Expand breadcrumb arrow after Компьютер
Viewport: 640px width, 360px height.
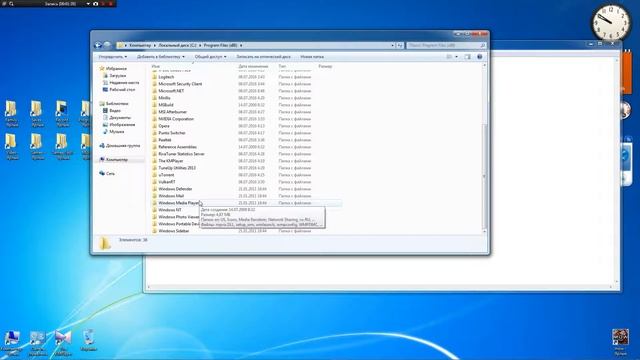click(x=155, y=45)
